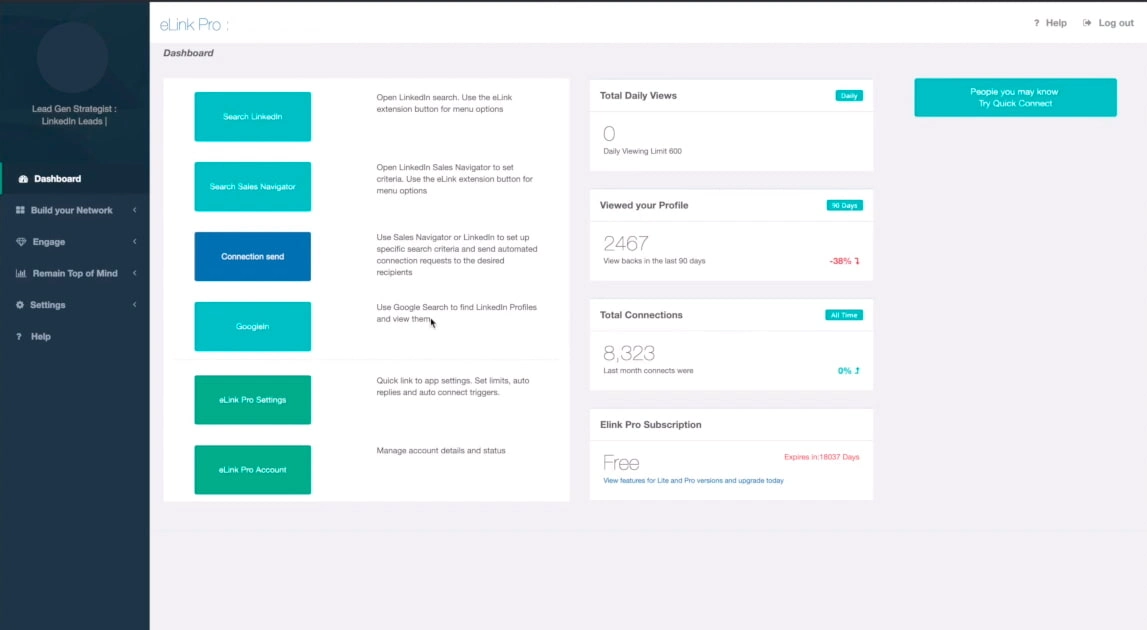Click the 2467 view backs count
This screenshot has height=630, width=1147.
[625, 243]
